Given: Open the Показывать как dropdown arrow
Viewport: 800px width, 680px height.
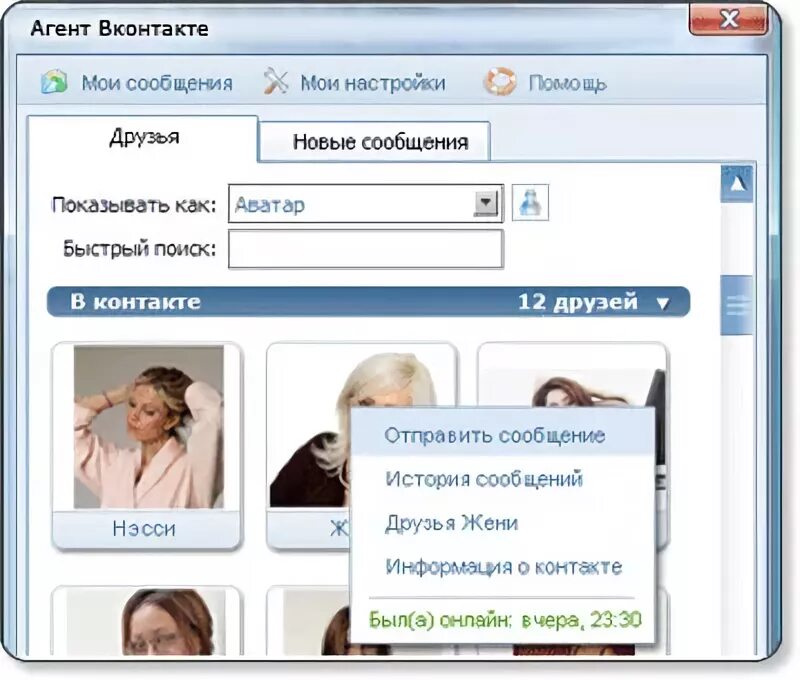Looking at the screenshot, I should [x=486, y=203].
